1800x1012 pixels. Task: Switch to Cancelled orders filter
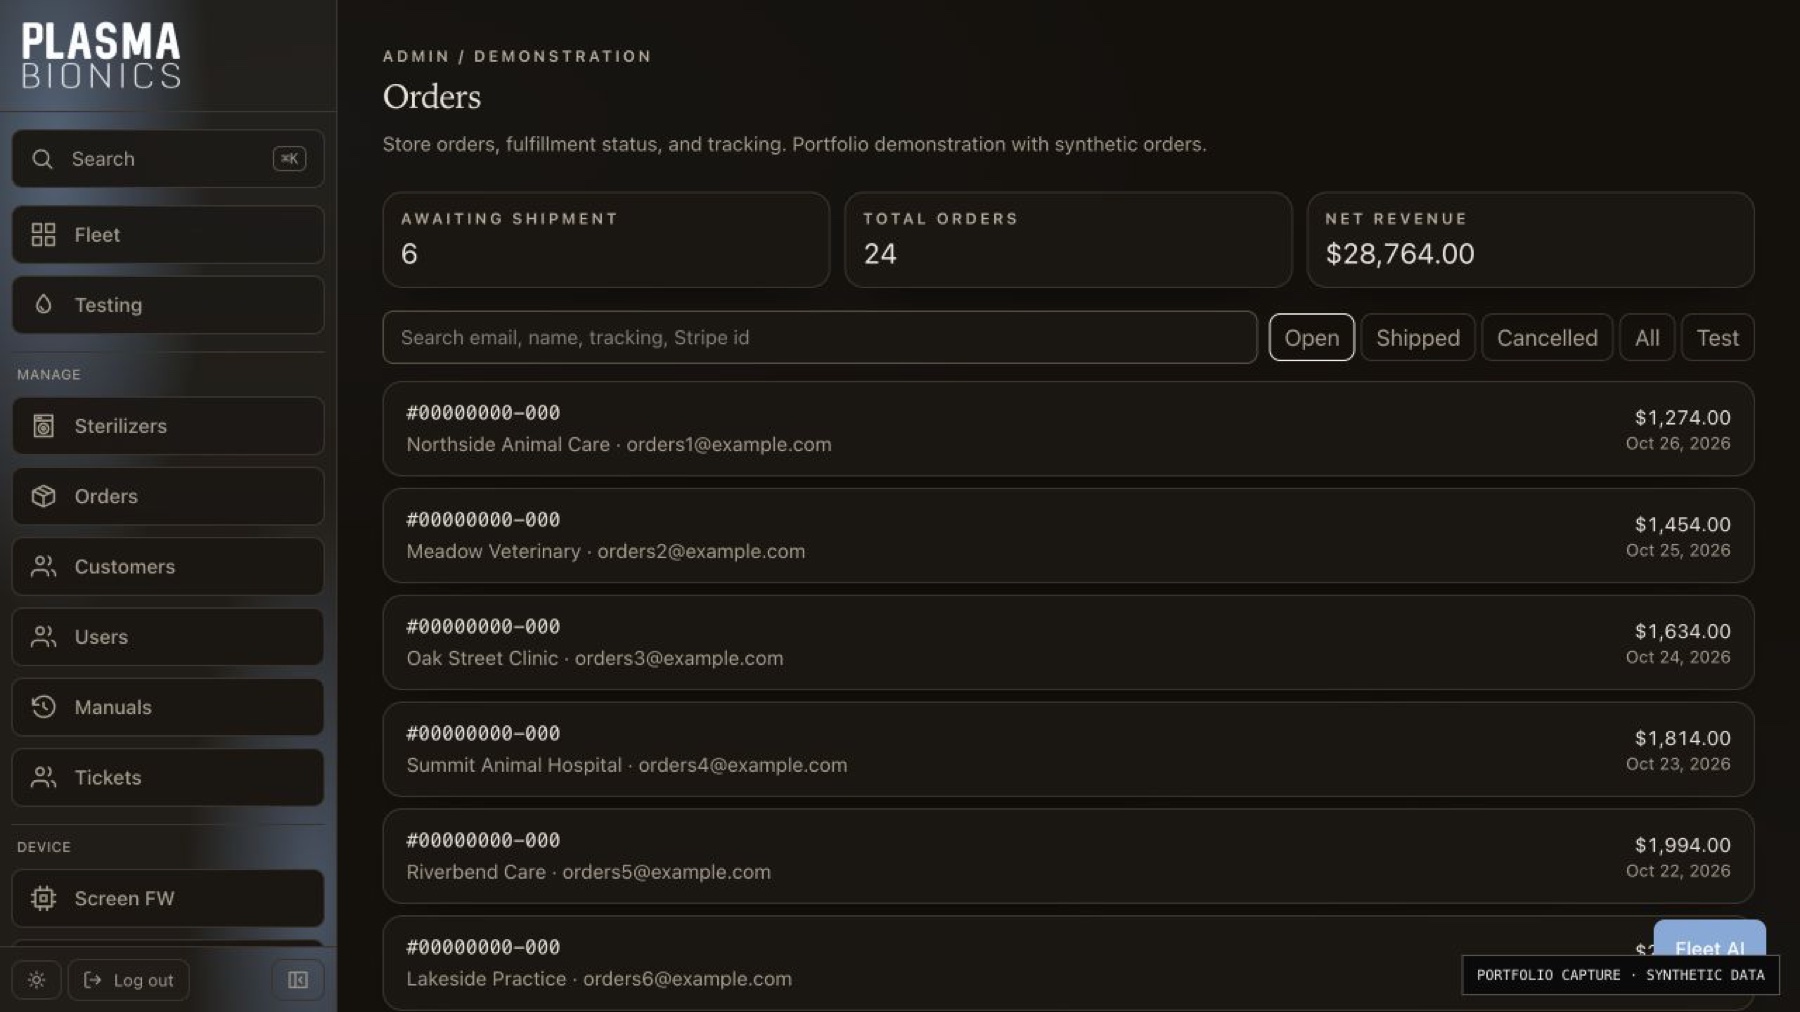coord(1546,338)
